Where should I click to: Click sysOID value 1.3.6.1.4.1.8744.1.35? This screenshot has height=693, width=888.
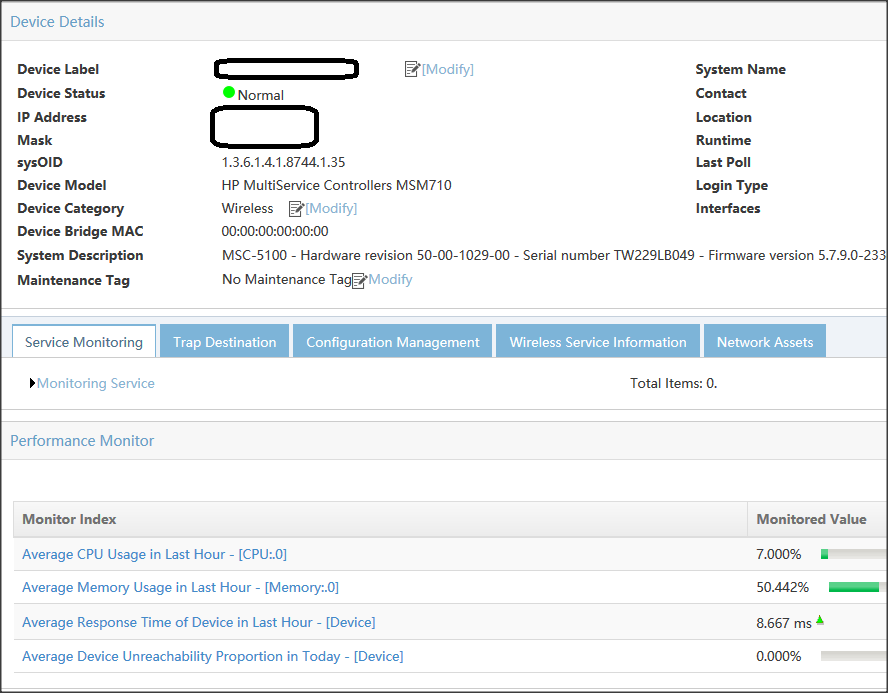[283, 162]
